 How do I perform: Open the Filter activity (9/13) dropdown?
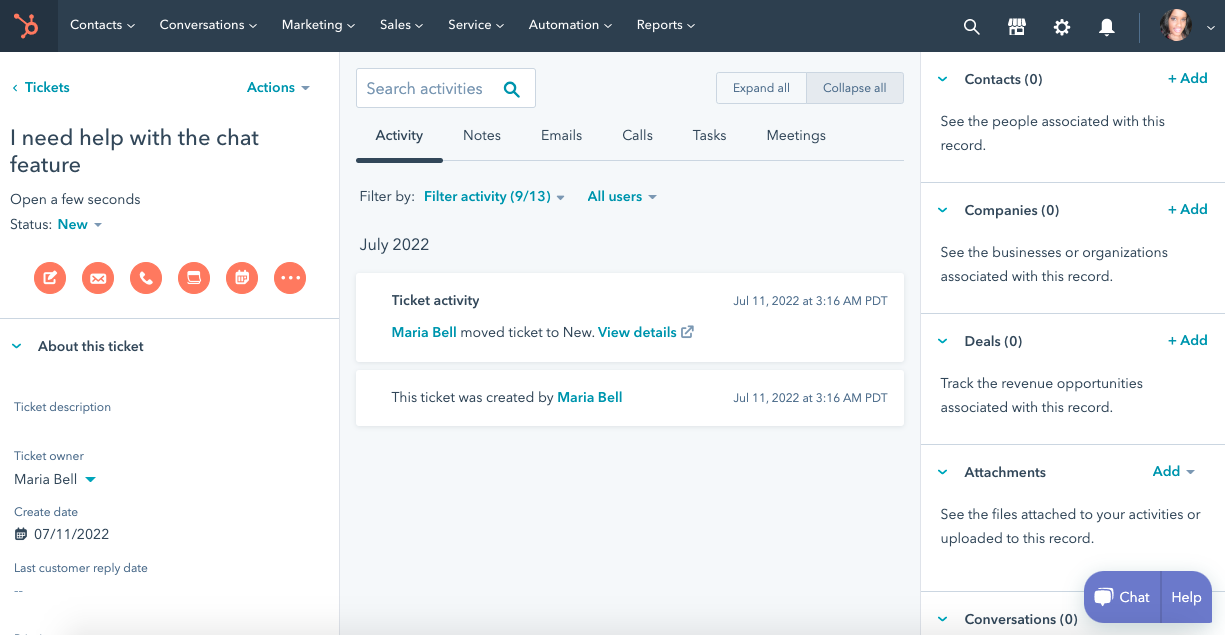(x=495, y=197)
